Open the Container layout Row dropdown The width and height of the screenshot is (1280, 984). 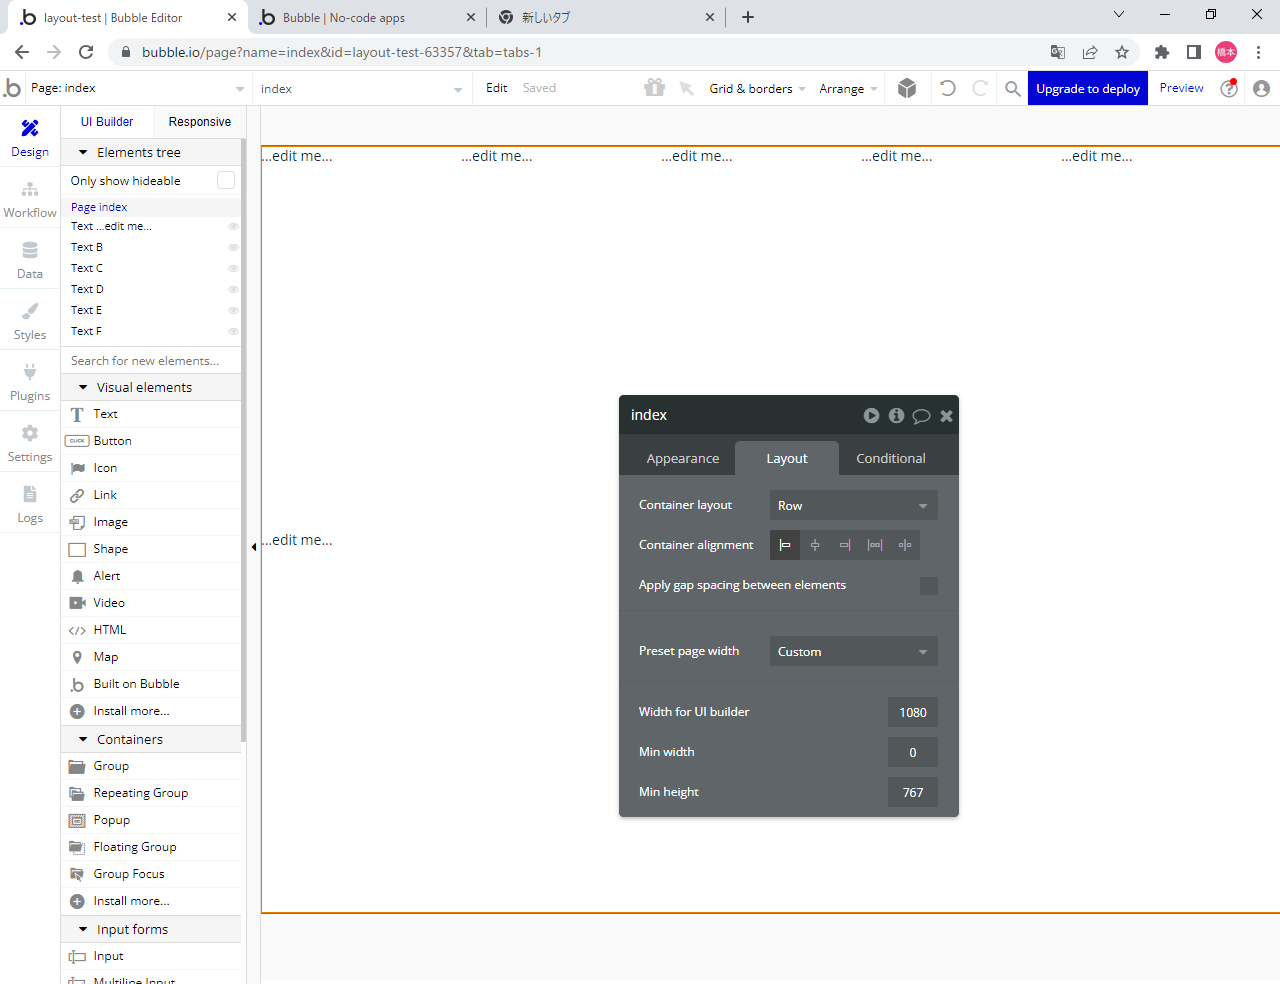pyautogui.click(x=853, y=506)
